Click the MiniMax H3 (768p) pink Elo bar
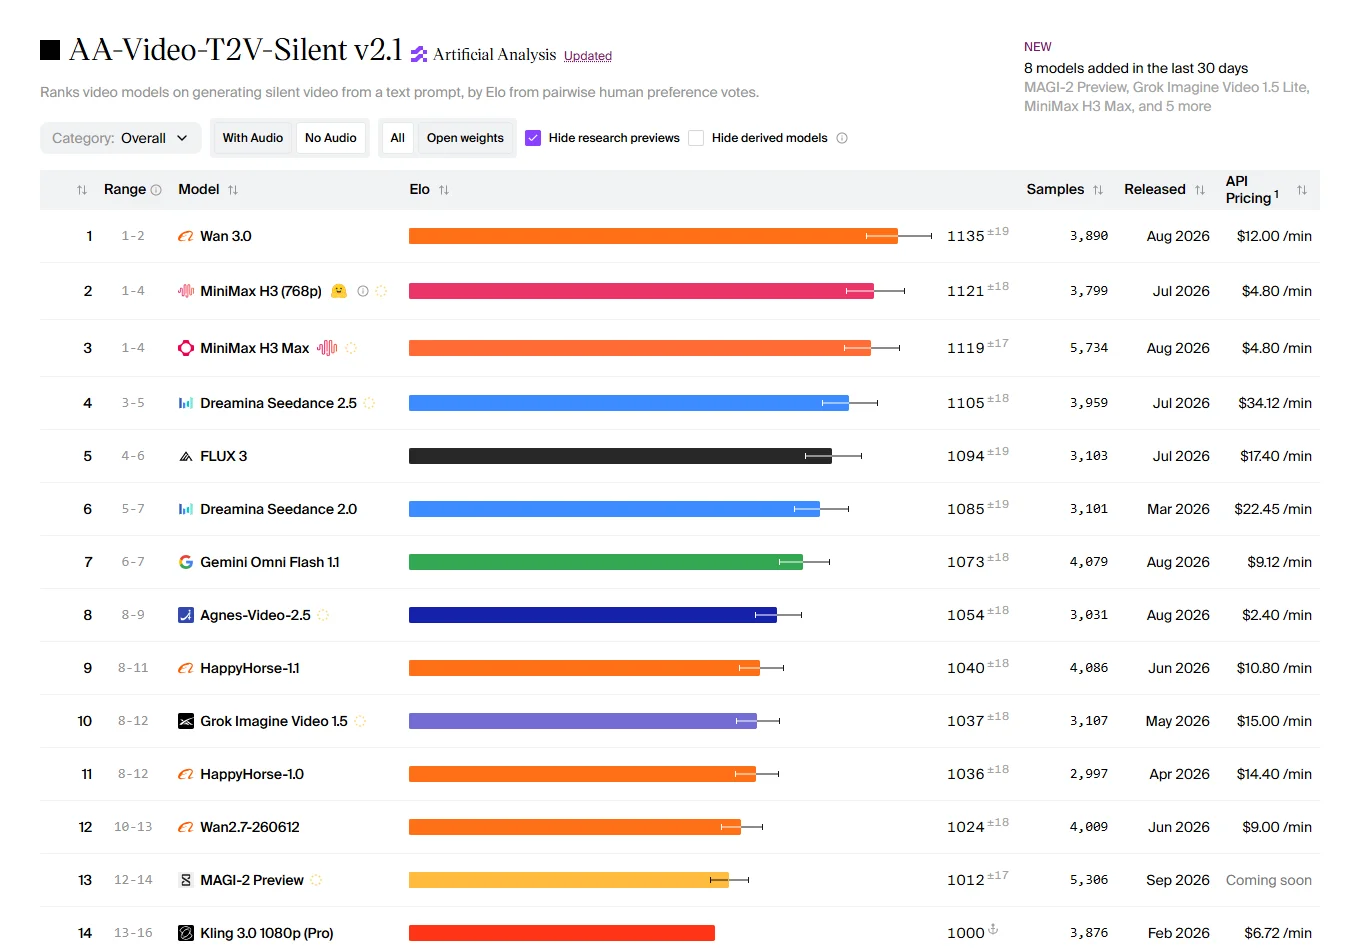The height and width of the screenshot is (950, 1360). 641,291
